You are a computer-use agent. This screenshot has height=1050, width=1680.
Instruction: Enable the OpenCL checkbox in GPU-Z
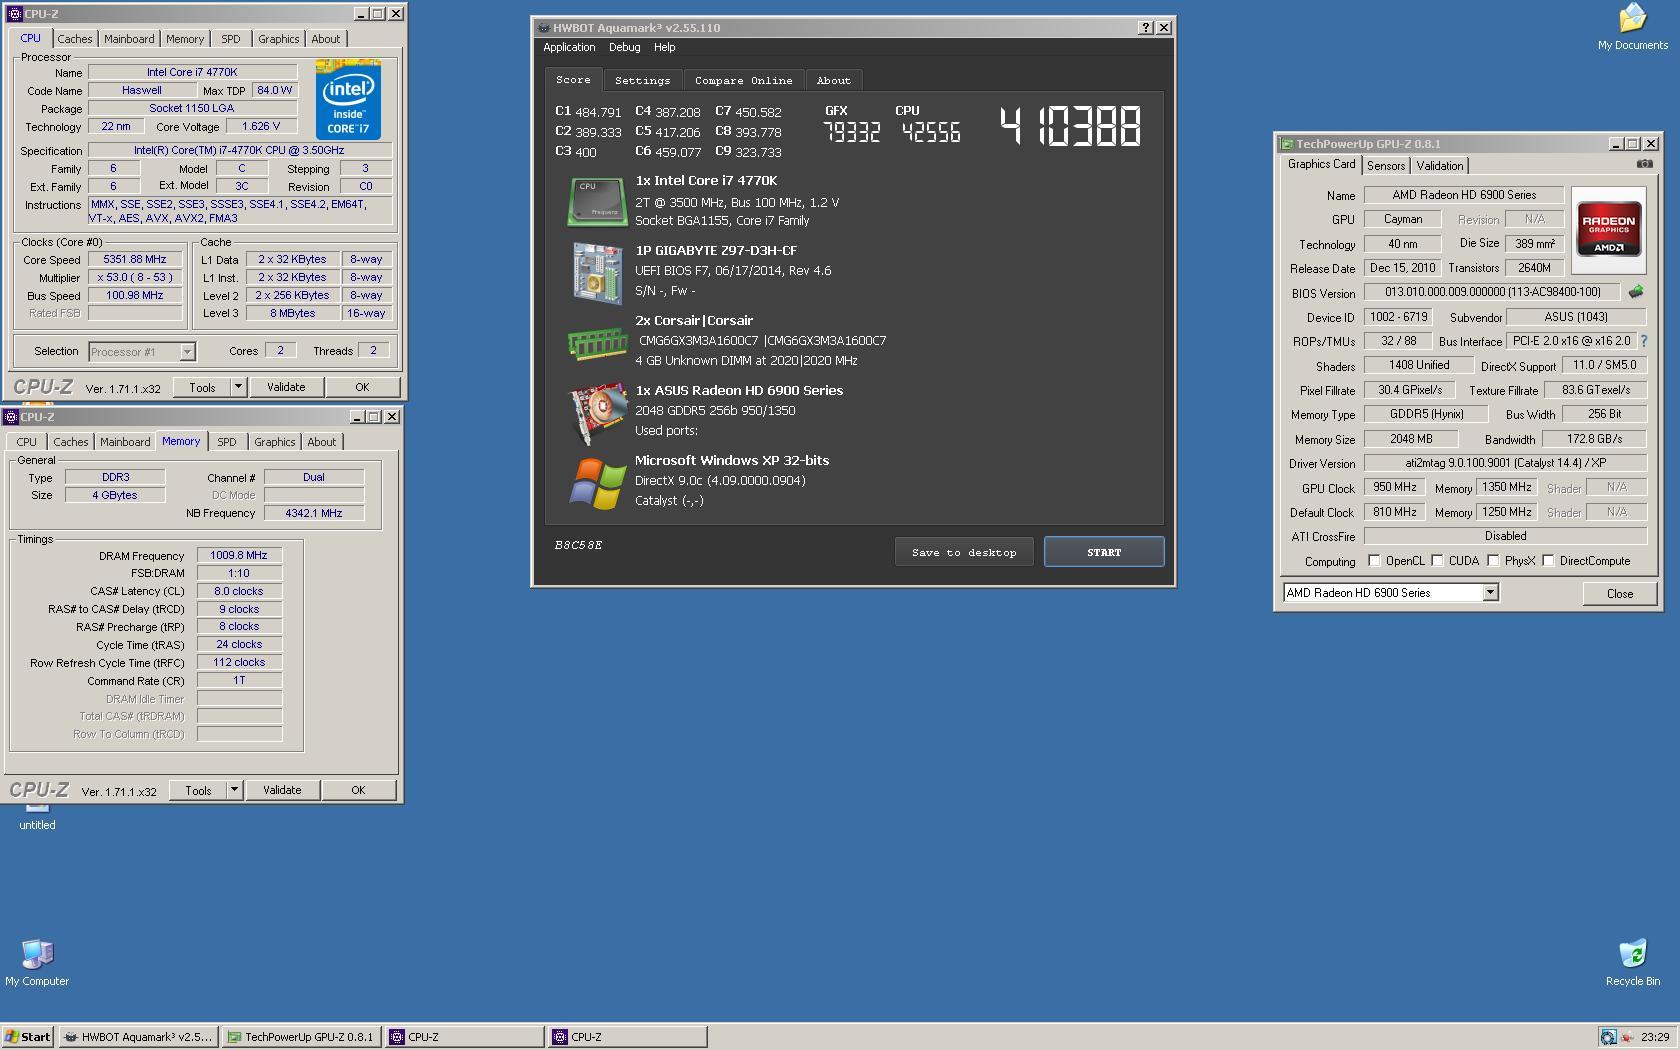click(1374, 561)
